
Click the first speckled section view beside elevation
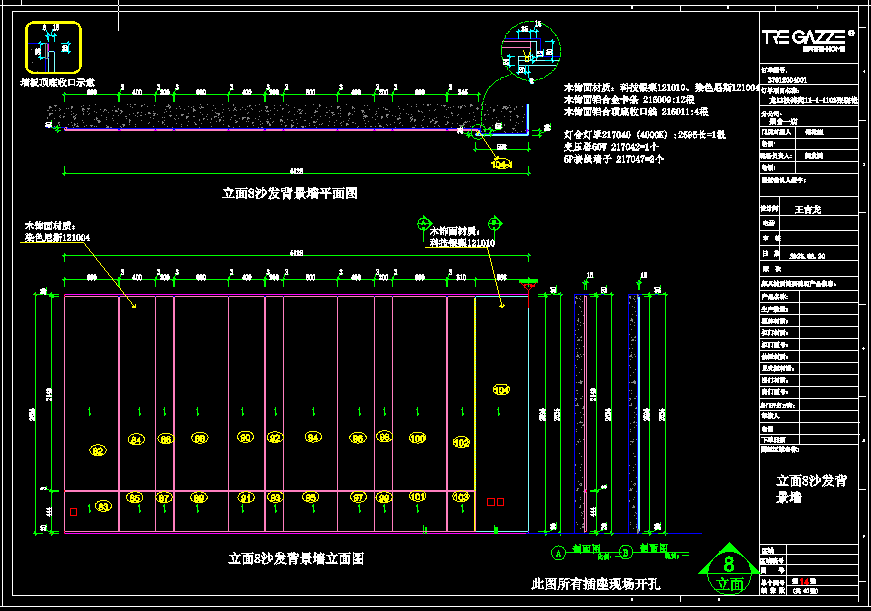580,413
